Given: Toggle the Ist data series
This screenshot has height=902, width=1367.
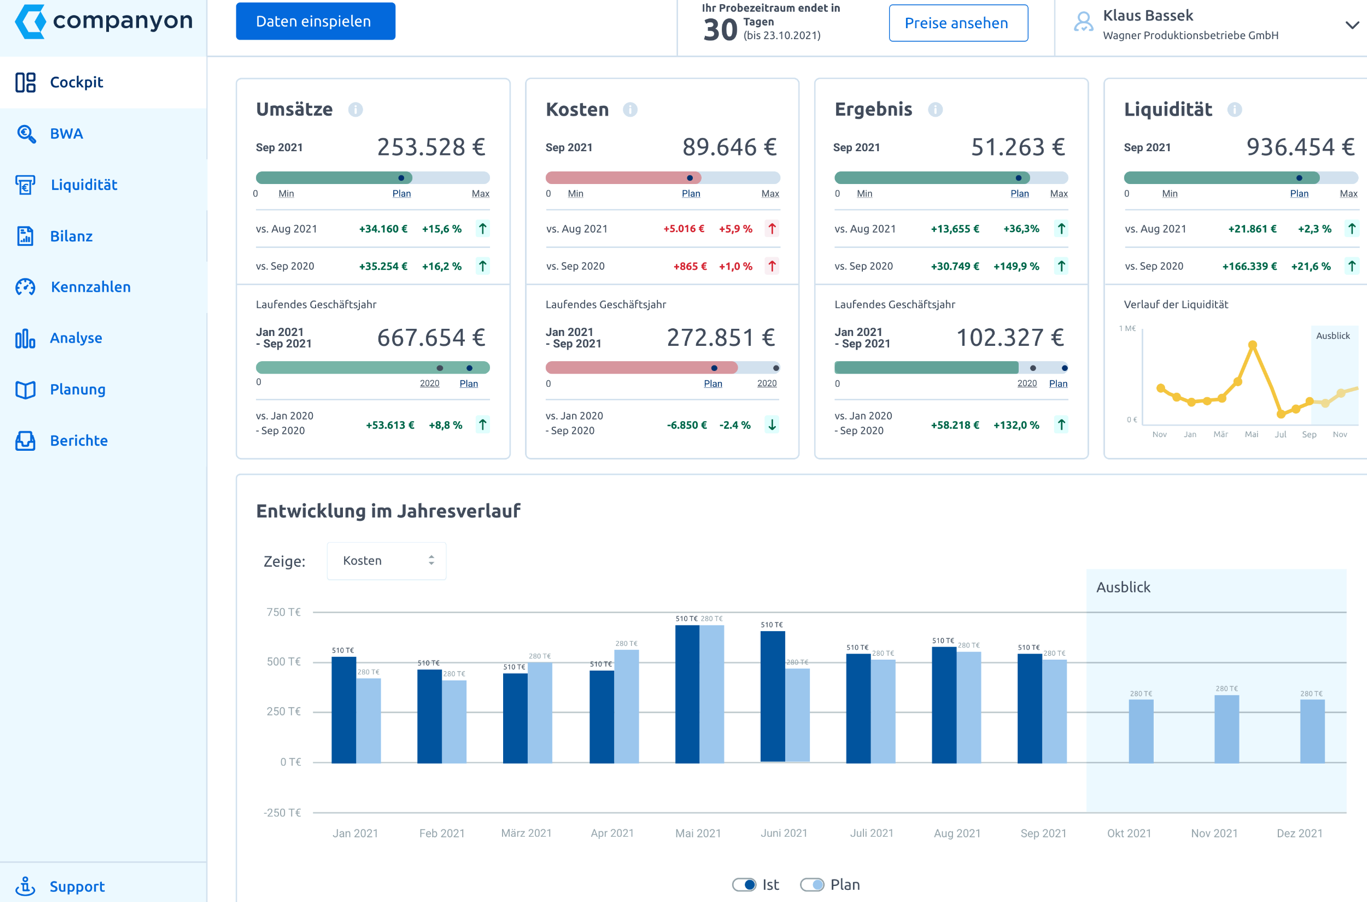Looking at the screenshot, I should coord(744,884).
